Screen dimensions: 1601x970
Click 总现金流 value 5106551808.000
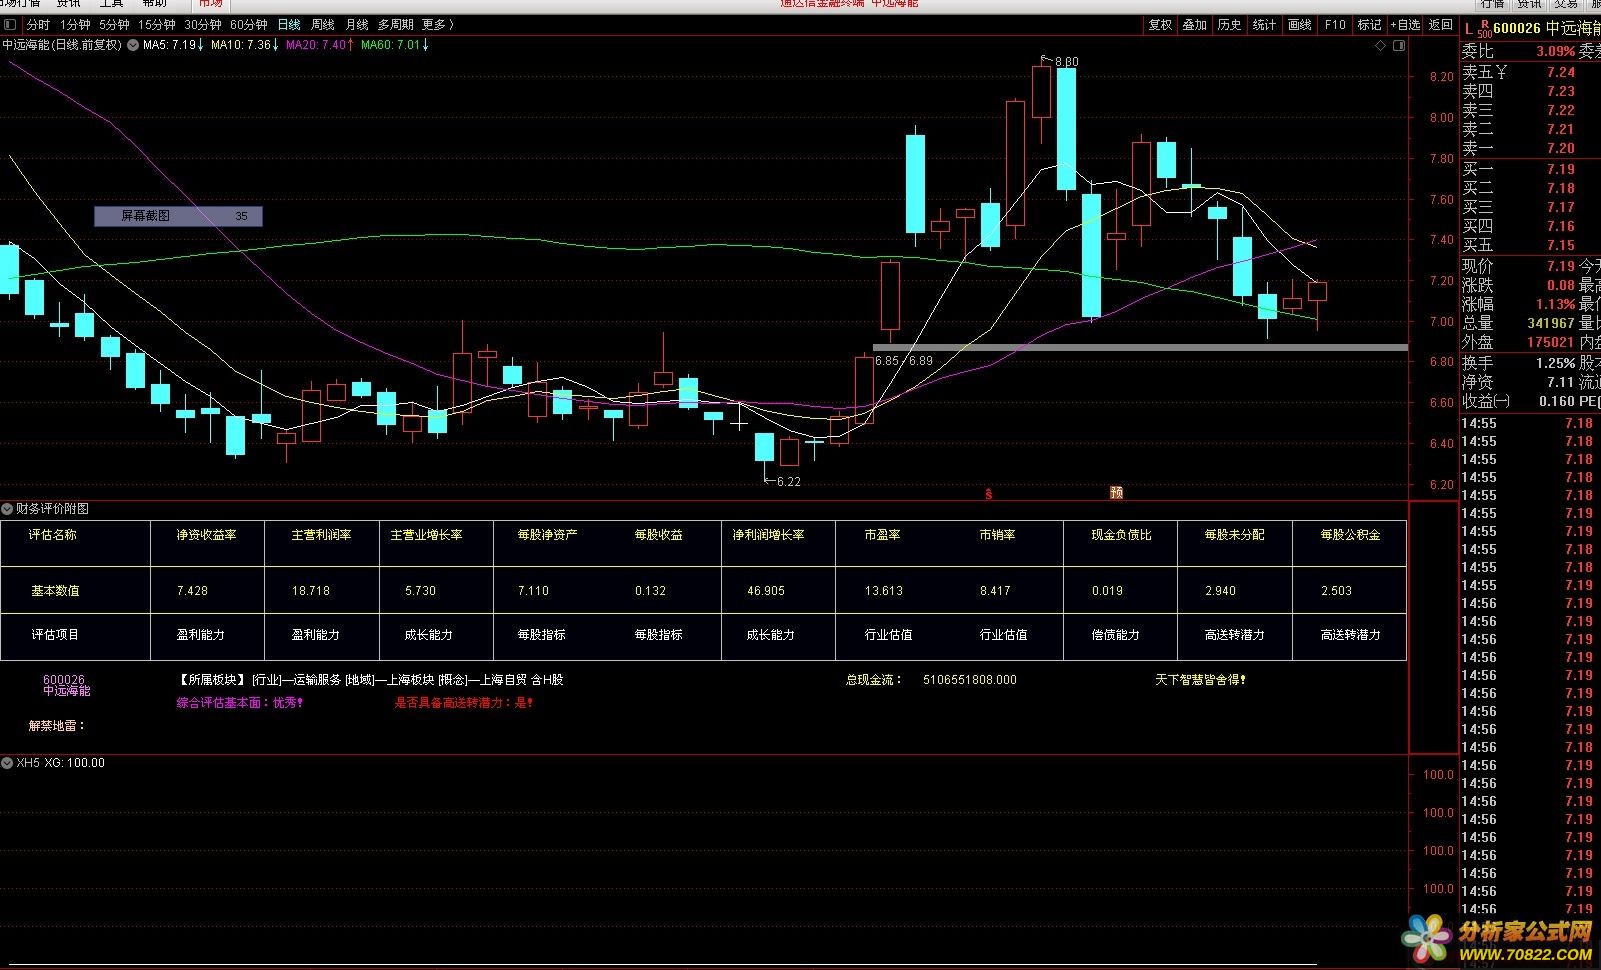[x=969, y=680]
